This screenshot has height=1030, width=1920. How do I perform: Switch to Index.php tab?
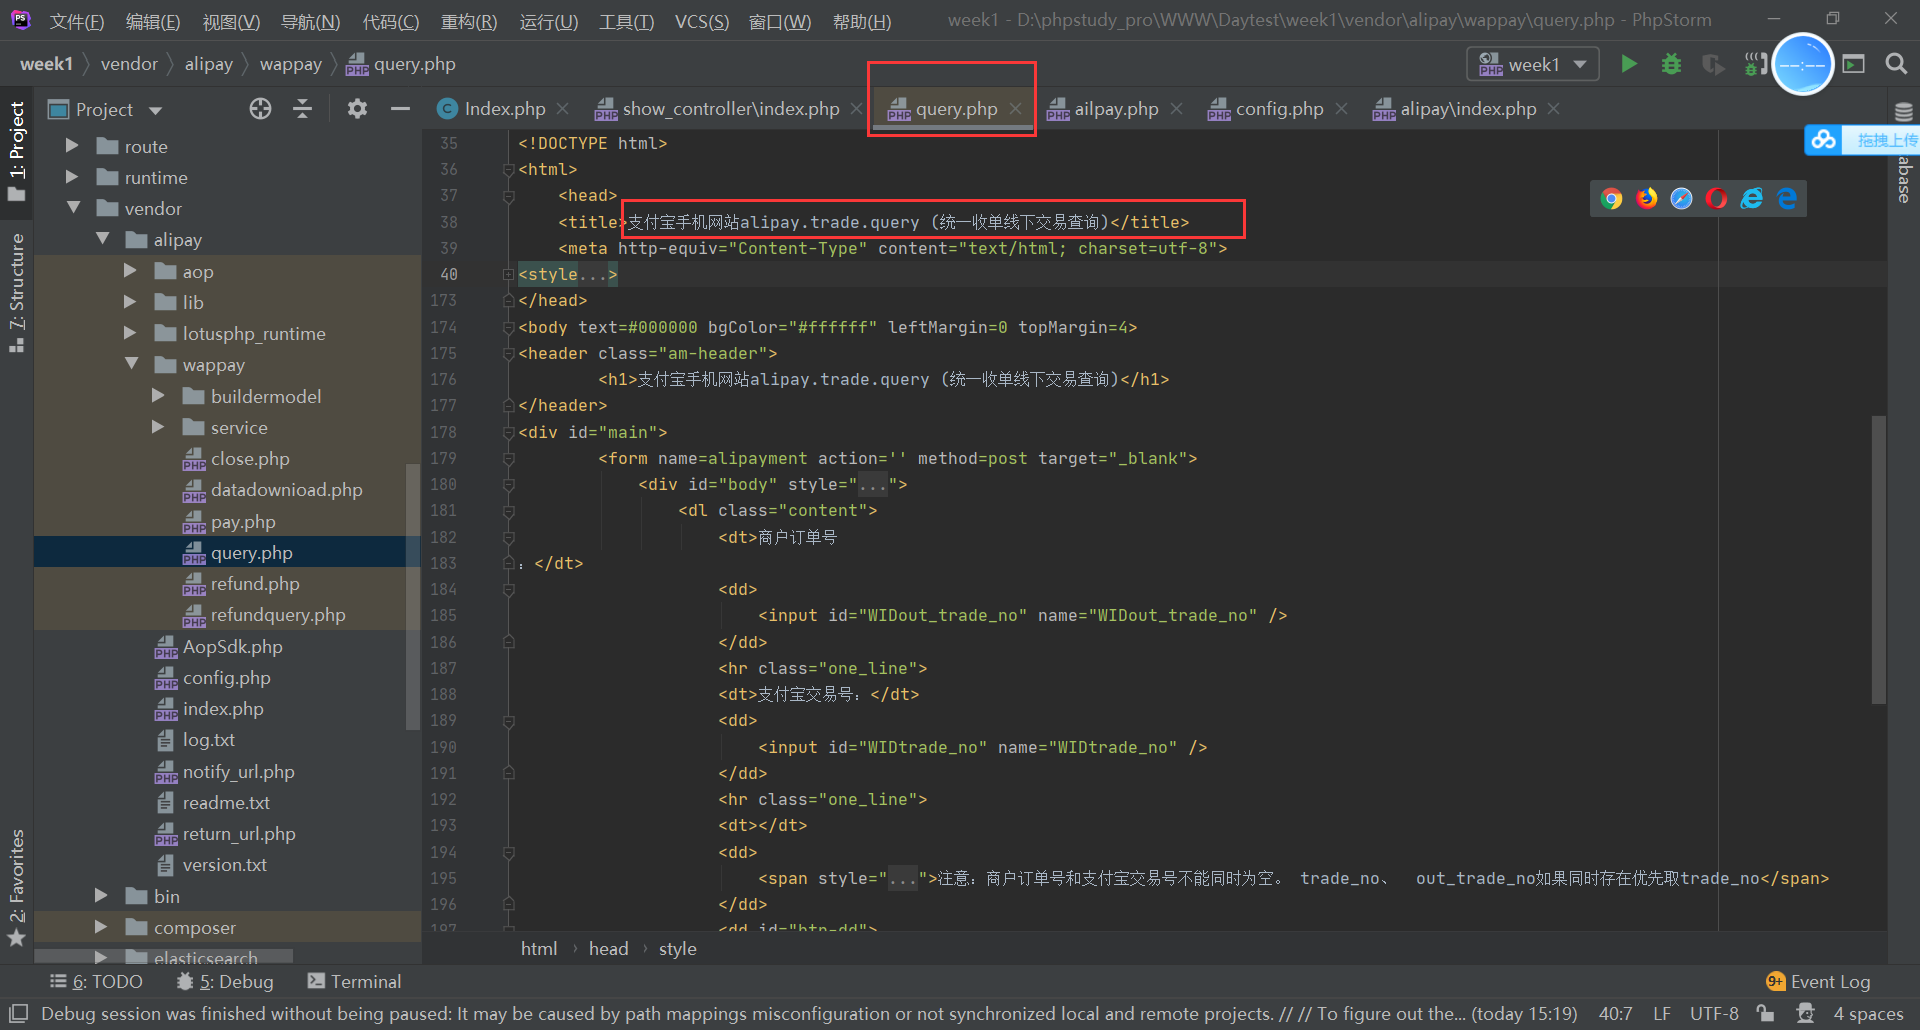tap(504, 109)
